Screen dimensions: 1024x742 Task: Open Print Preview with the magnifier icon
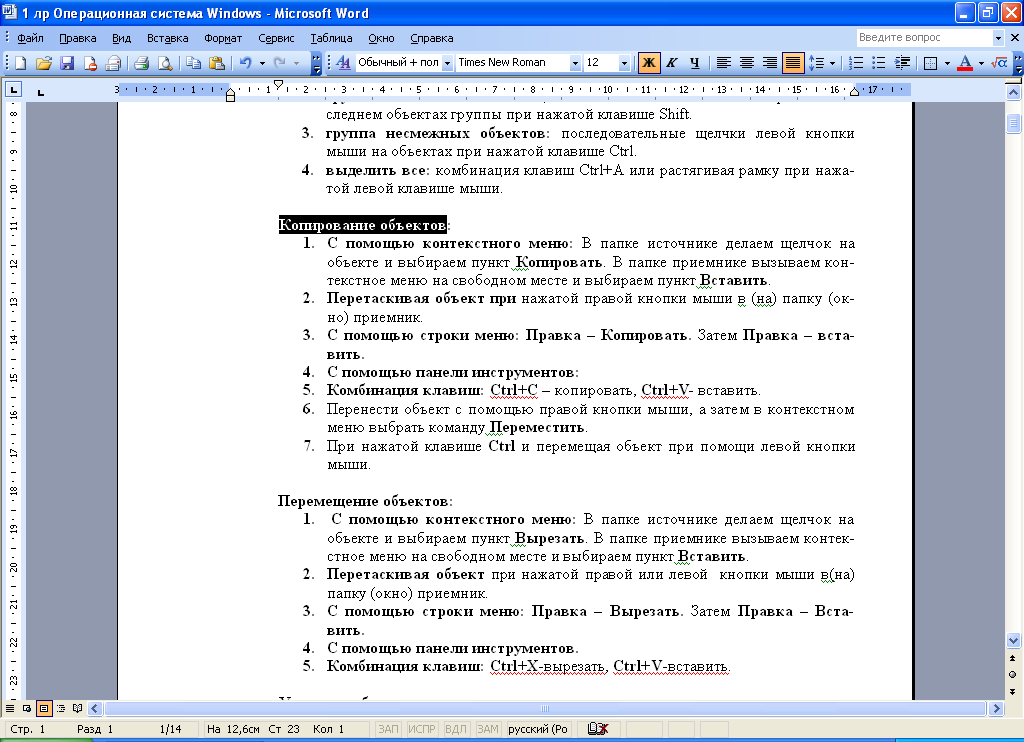point(165,63)
